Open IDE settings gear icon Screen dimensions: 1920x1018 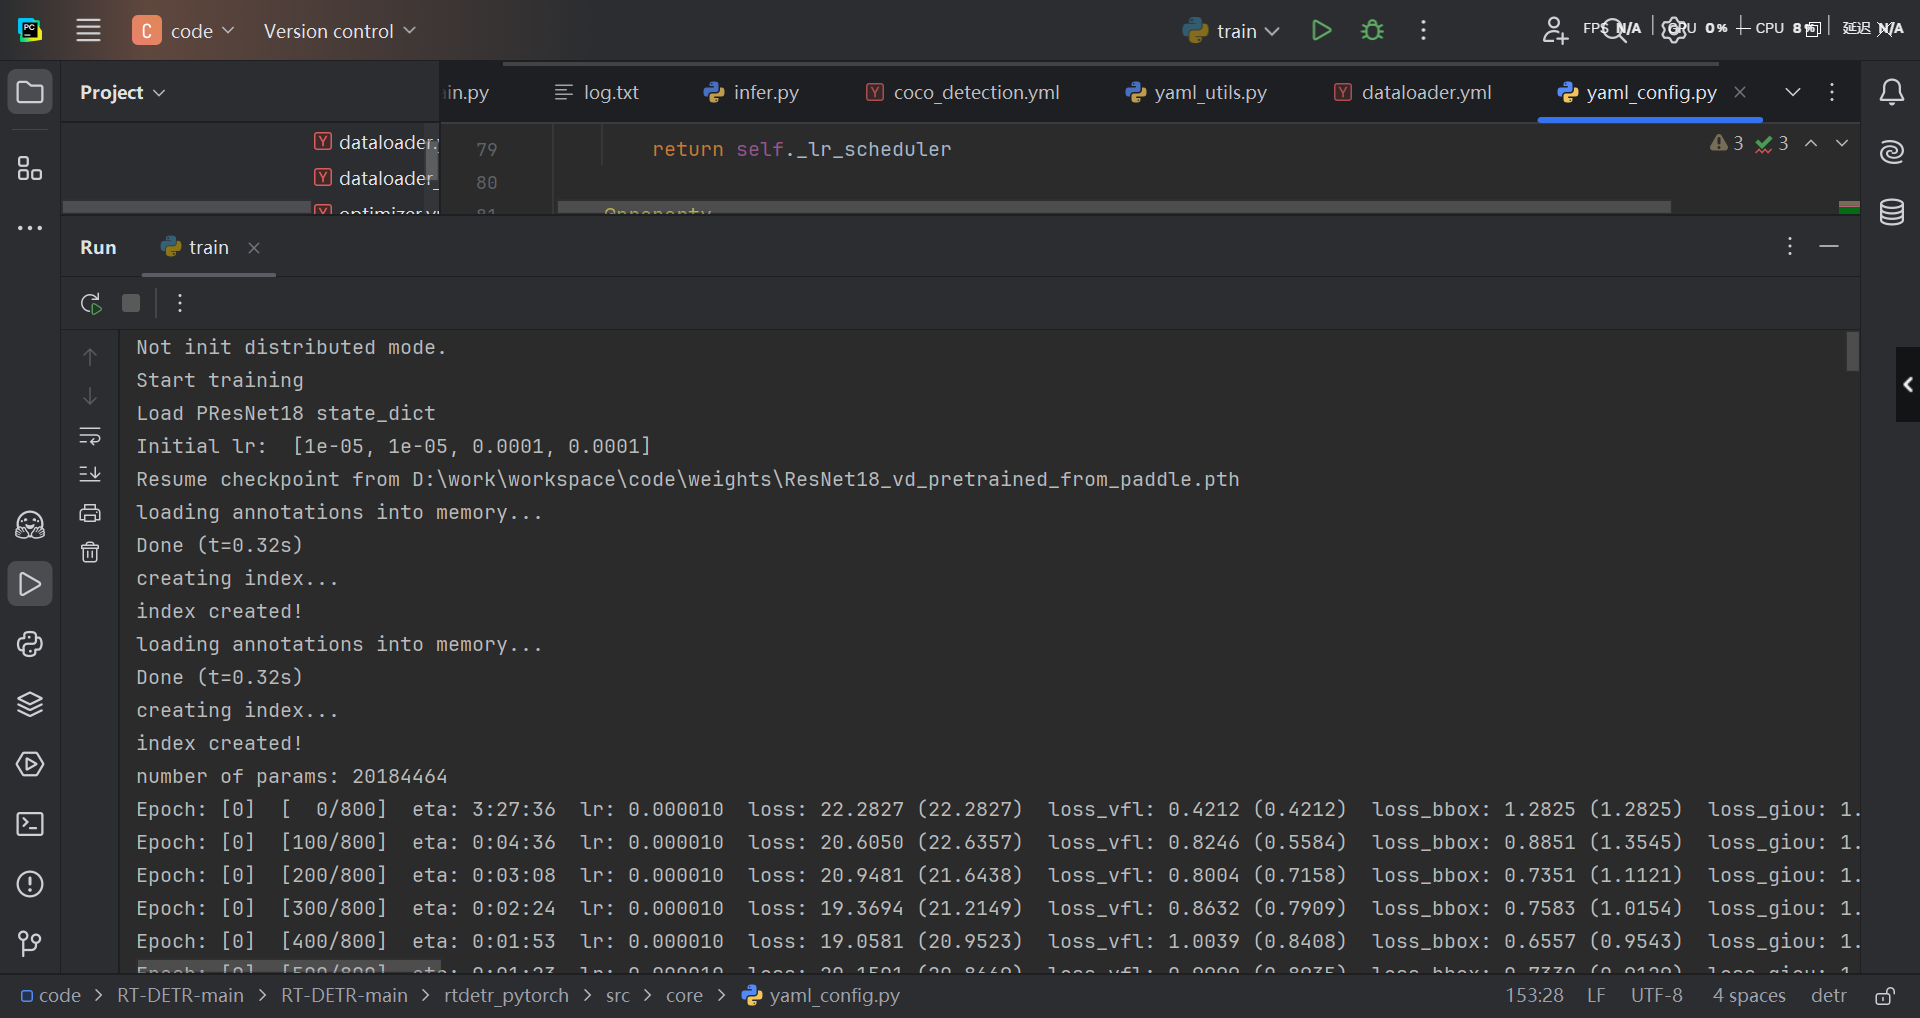[x=1674, y=30]
